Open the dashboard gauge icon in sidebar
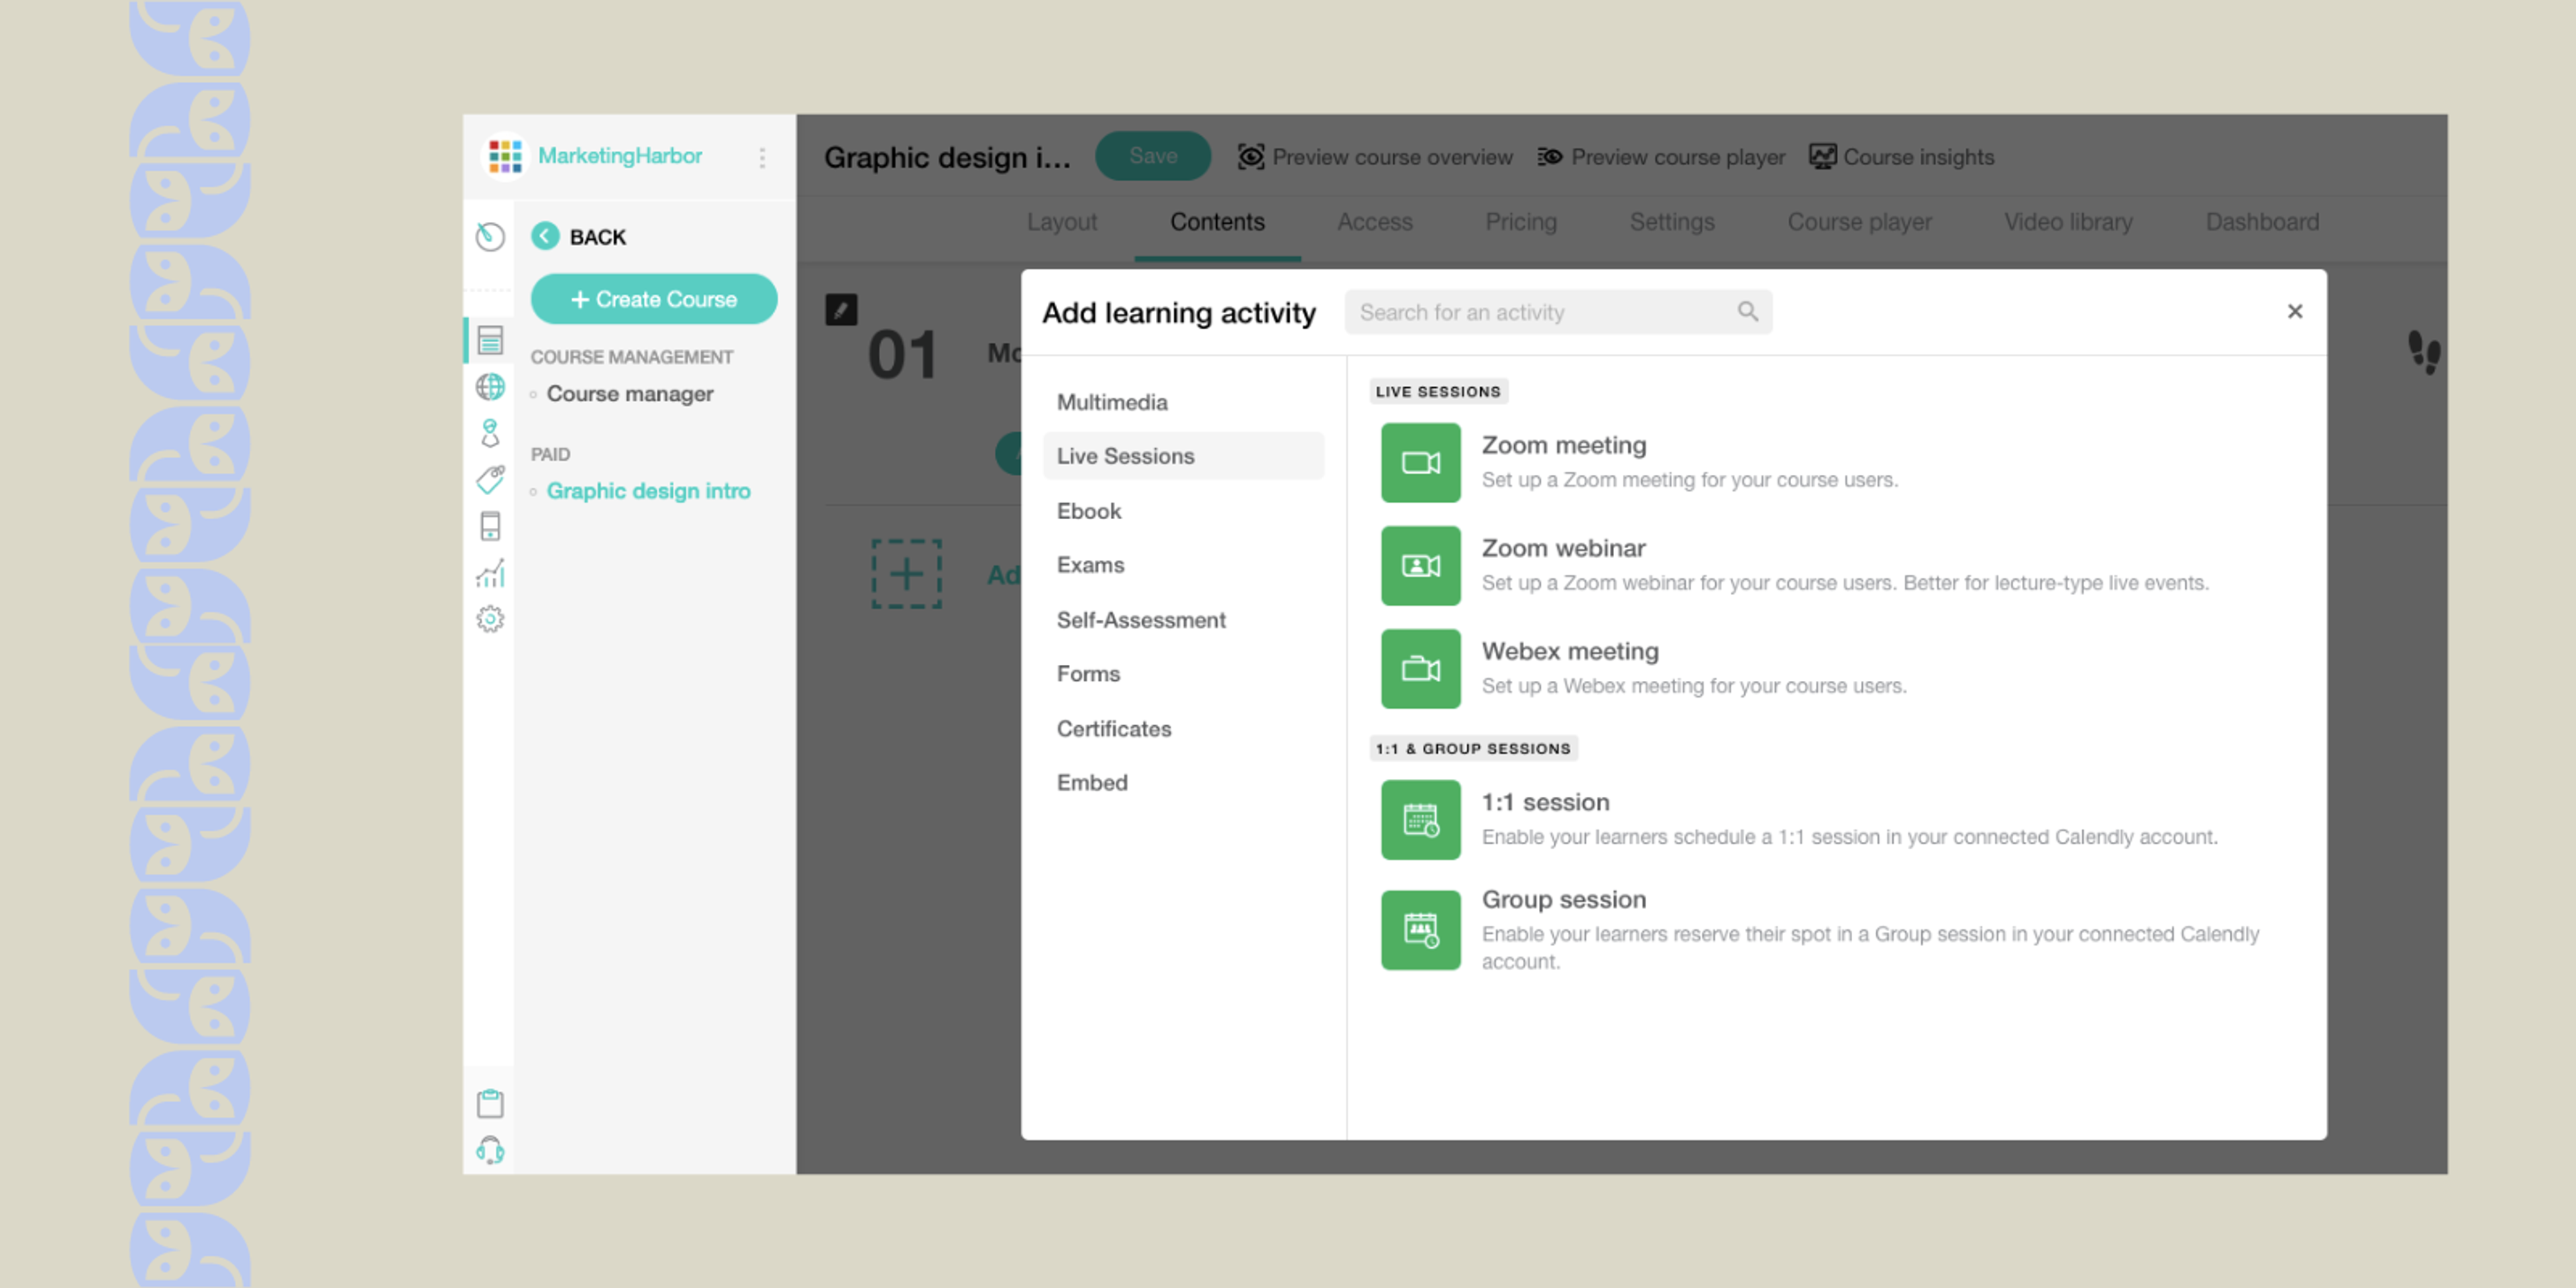Image resolution: width=2576 pixels, height=1288 pixels. tap(490, 237)
